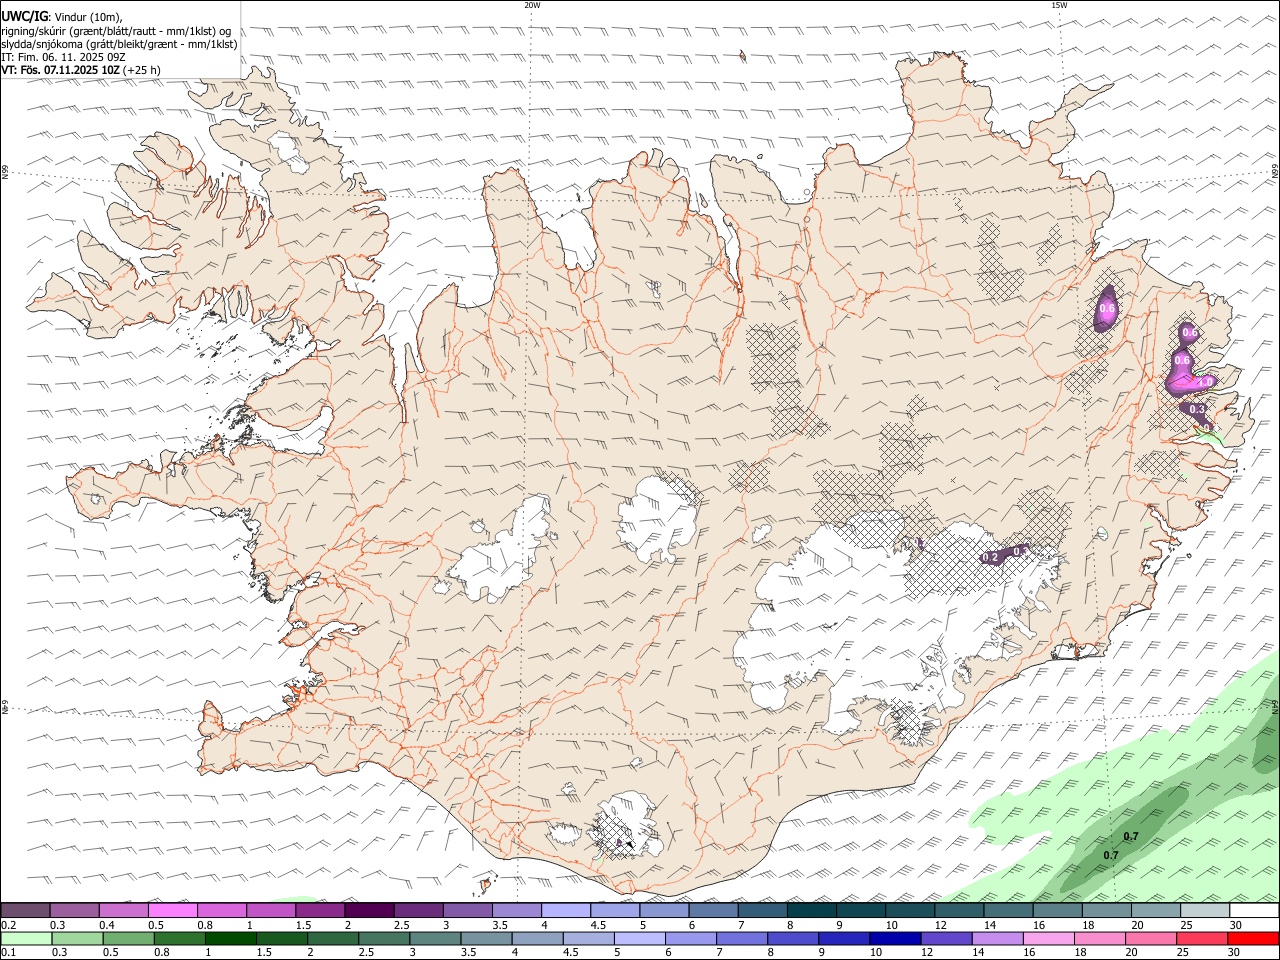This screenshot has height=960, width=1280.
Task: Pick the light gray swatch labeled 25
Action: pyautogui.click(x=1205, y=910)
